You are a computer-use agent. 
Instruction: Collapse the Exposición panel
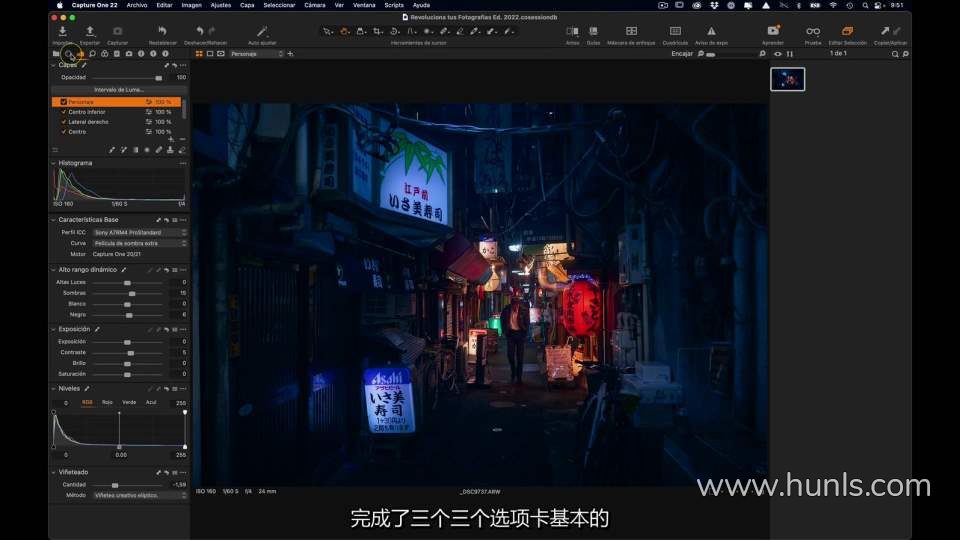tap(53, 329)
